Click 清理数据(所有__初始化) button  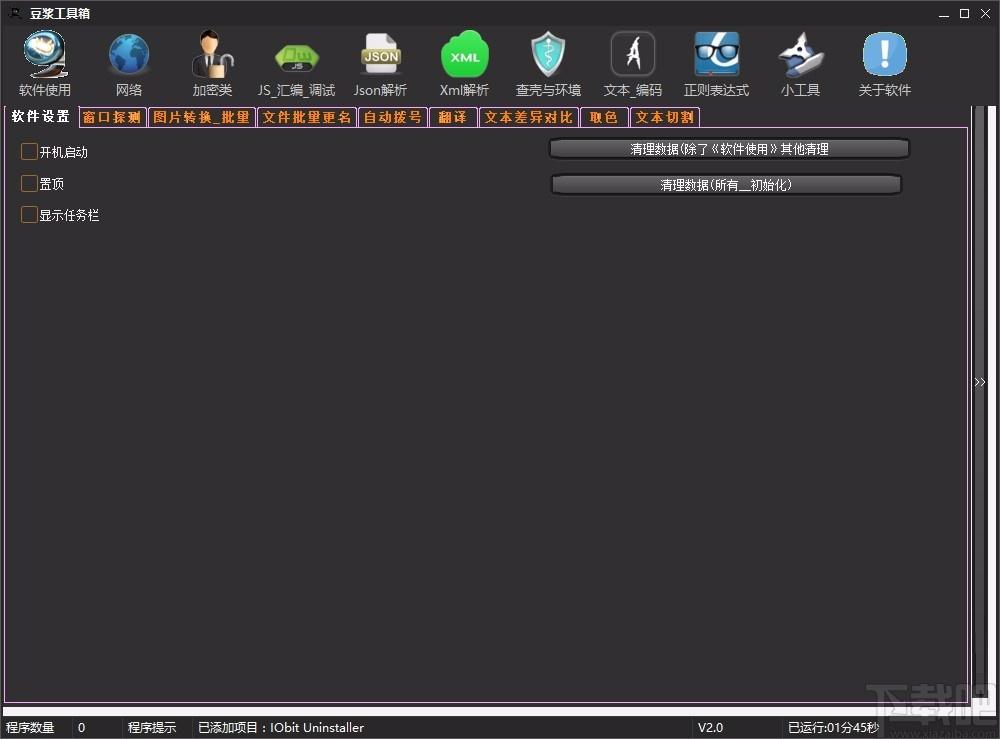coord(726,185)
